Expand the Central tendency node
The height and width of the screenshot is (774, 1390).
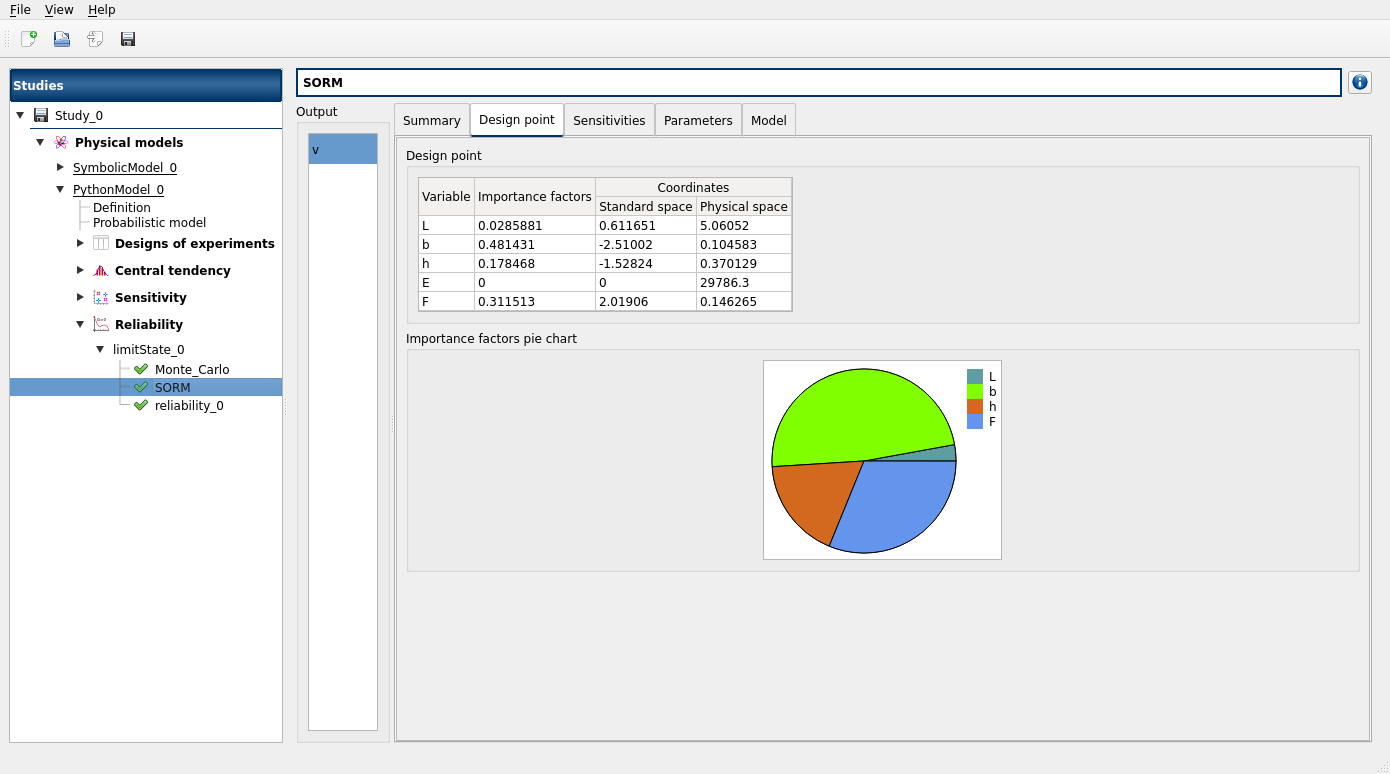click(80, 270)
